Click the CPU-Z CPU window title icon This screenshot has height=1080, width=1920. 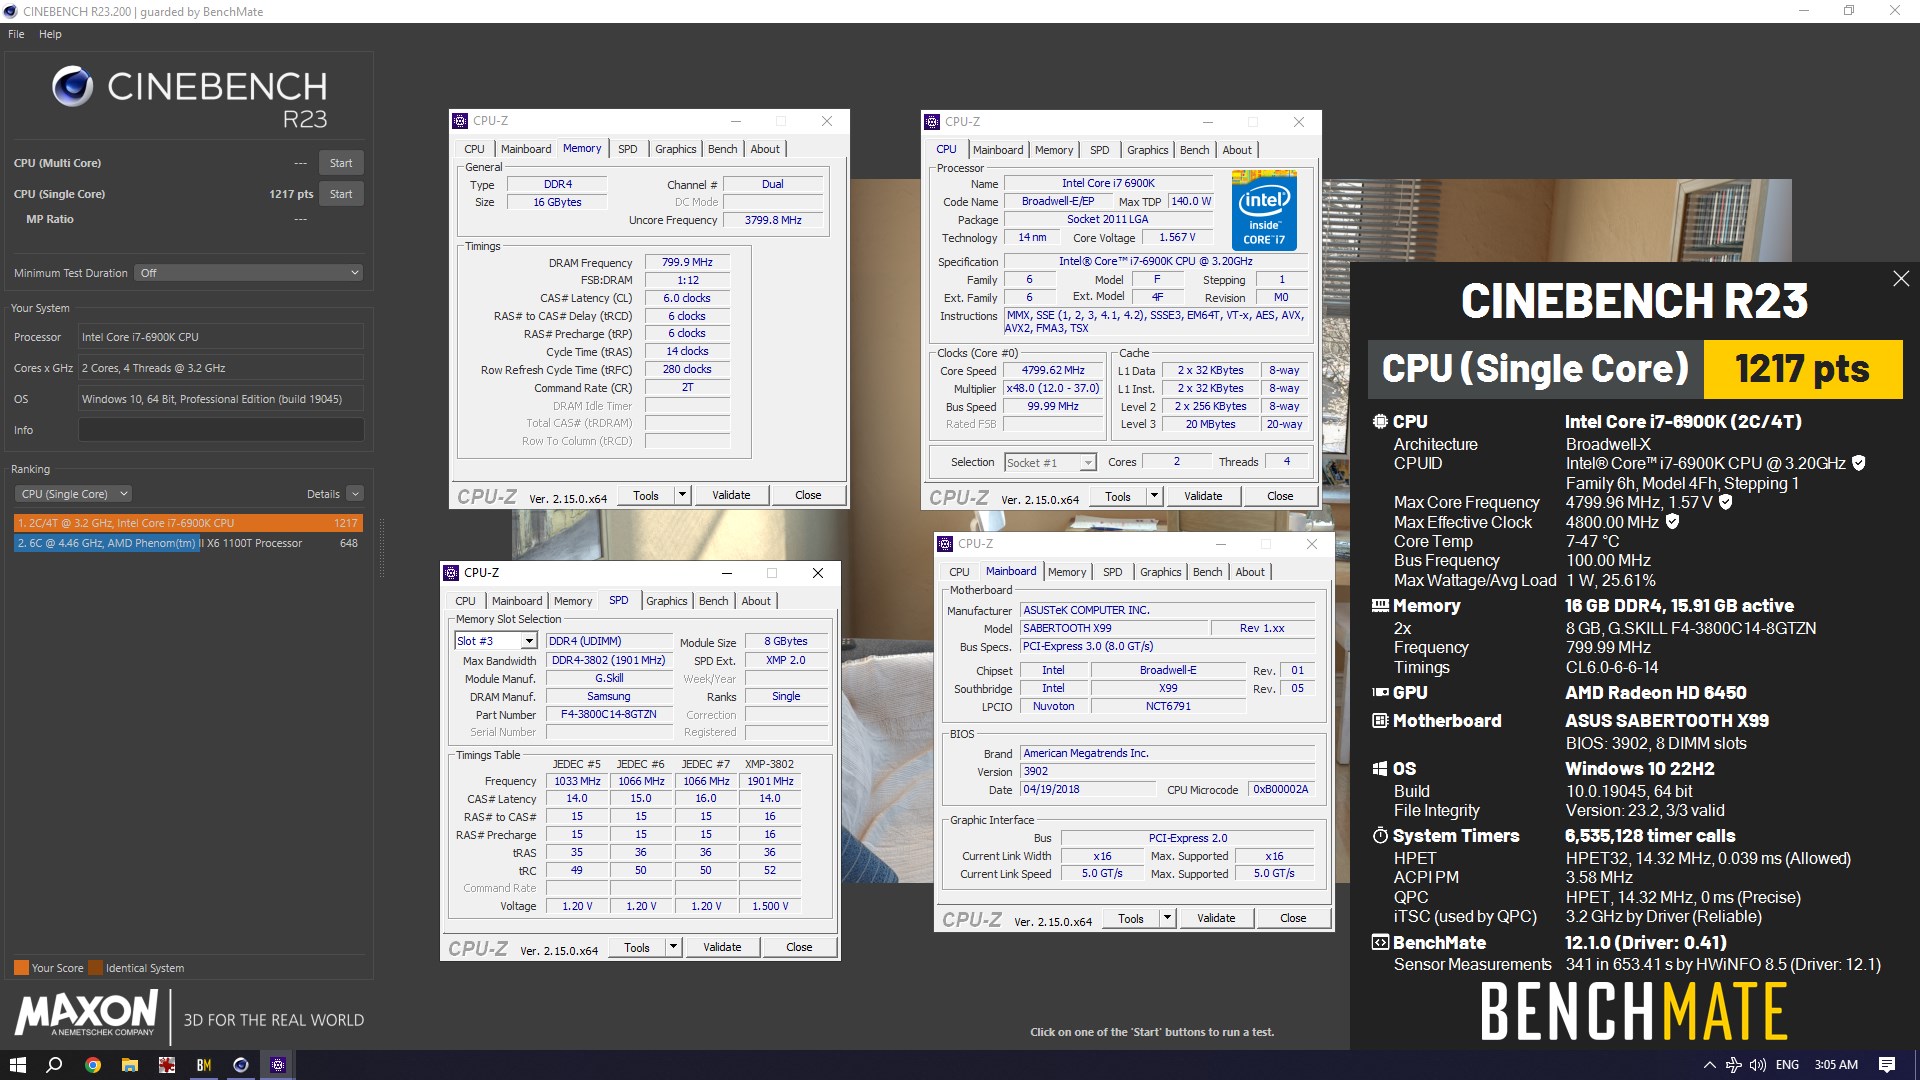coord(932,122)
